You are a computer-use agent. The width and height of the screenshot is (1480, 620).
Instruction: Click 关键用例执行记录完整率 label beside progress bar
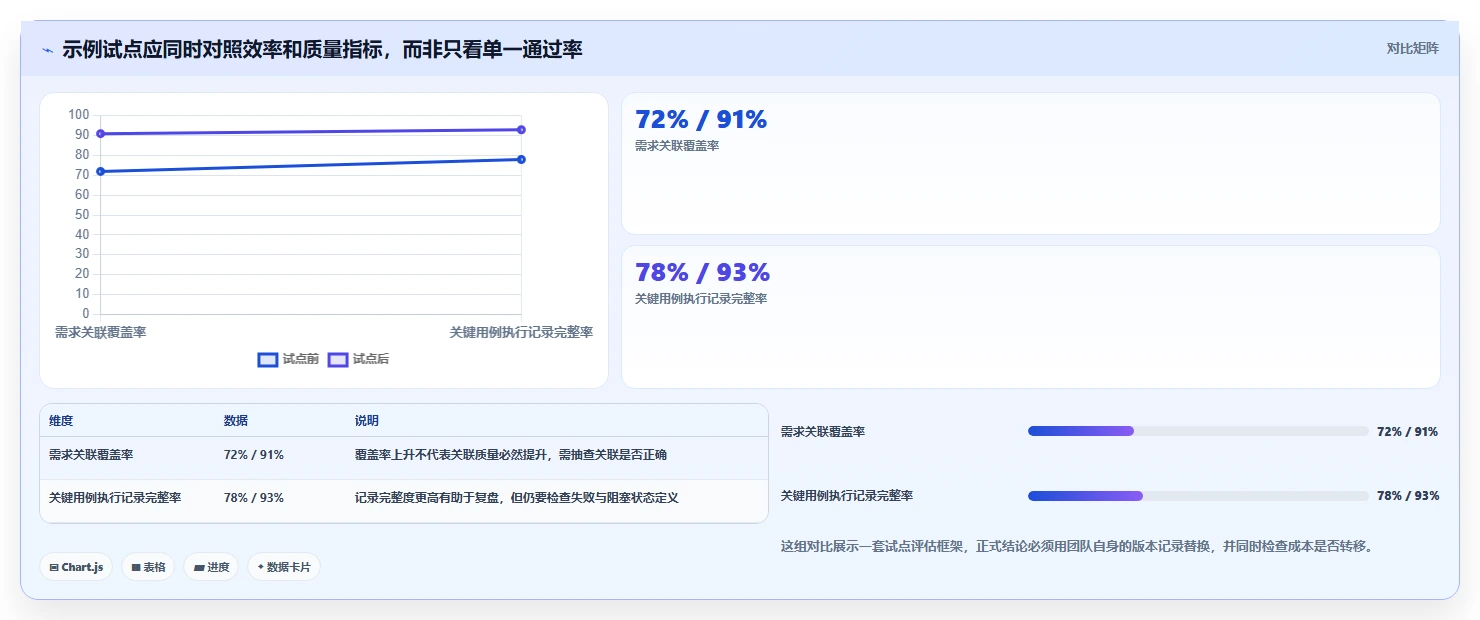pos(847,496)
